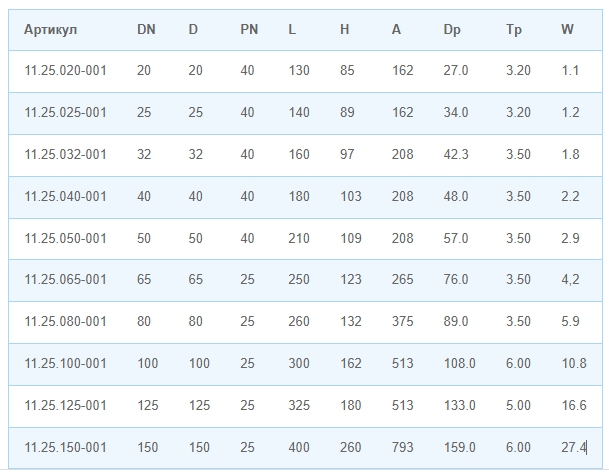Click the DN column header
The width and height of the screenshot is (609, 475).
tap(146, 29)
